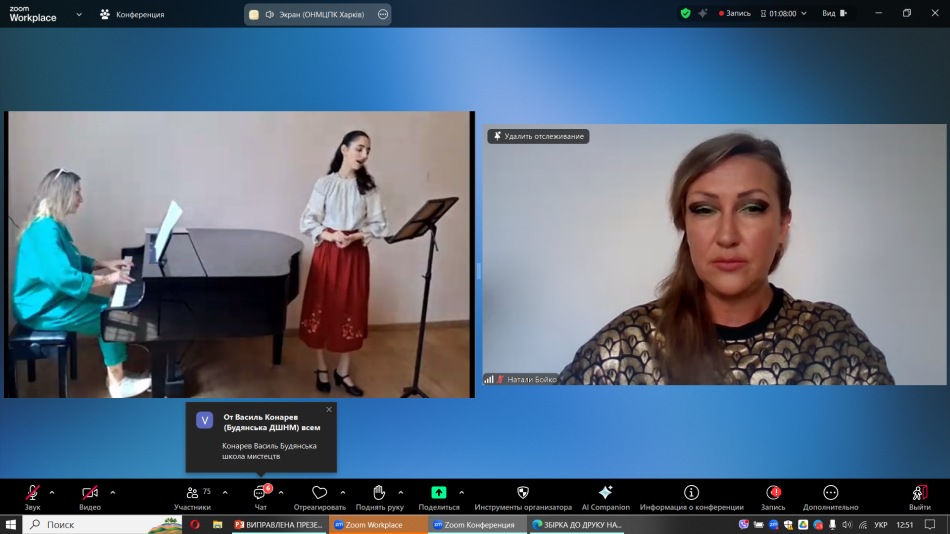Toggle recording with the bottom Запись button

(773, 493)
